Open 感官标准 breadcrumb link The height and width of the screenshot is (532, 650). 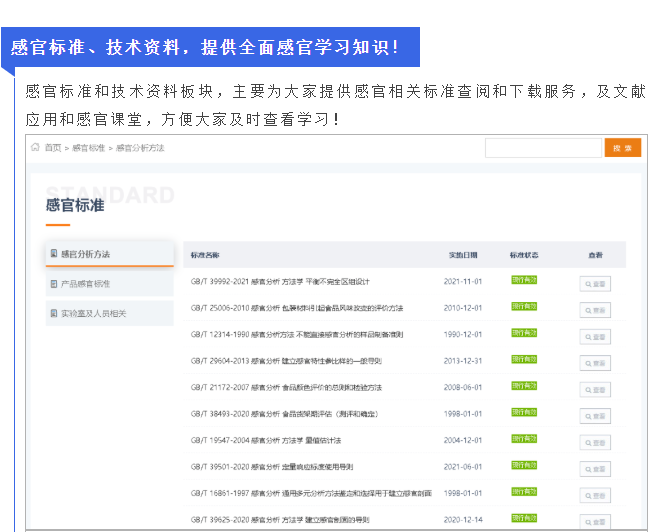(88, 148)
